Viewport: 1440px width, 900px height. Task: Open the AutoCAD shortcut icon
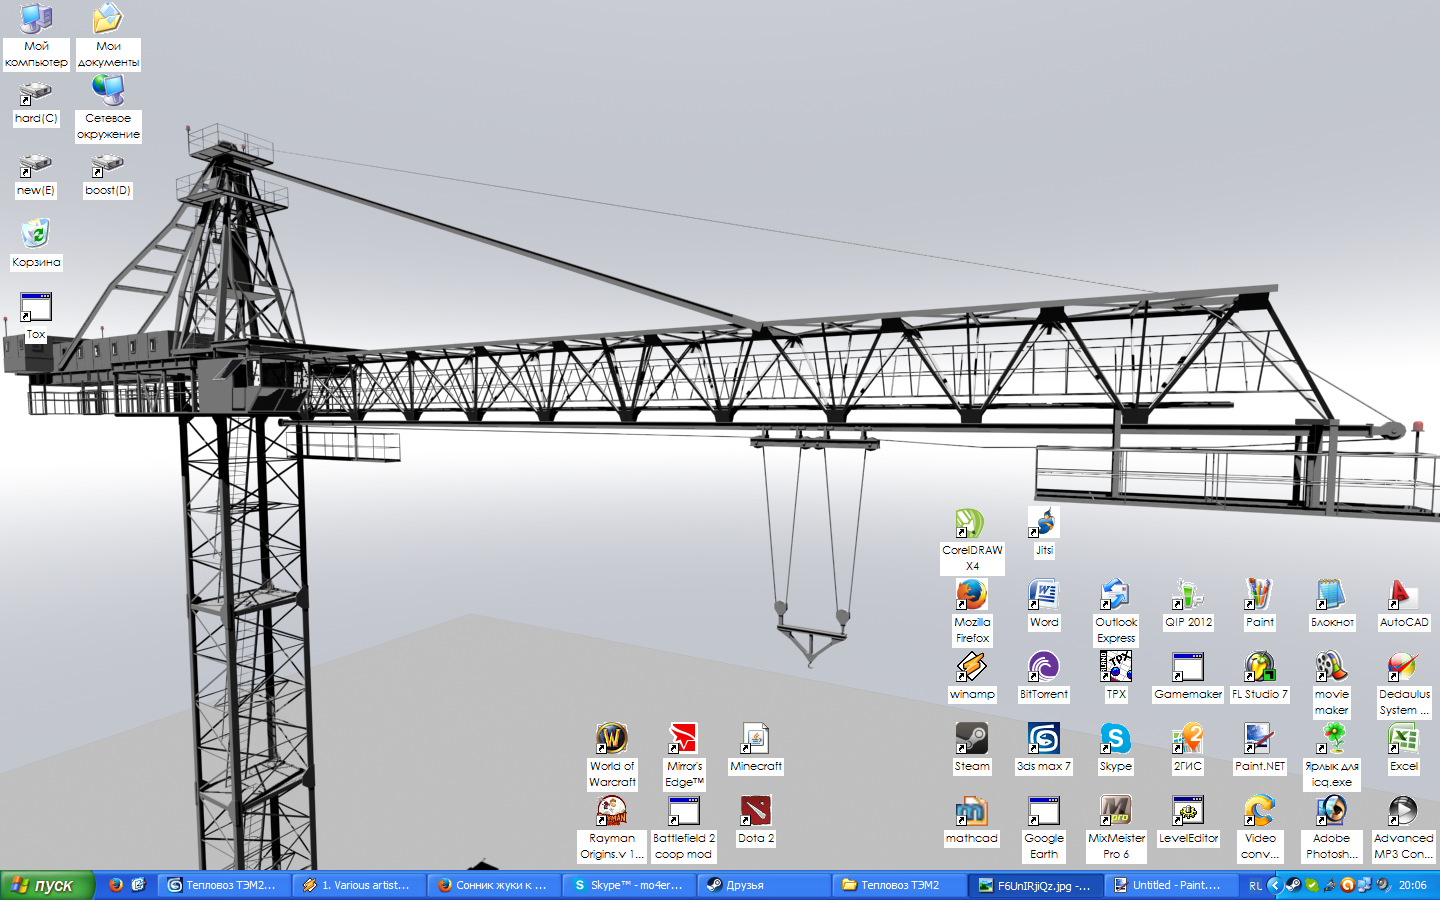tap(1403, 596)
